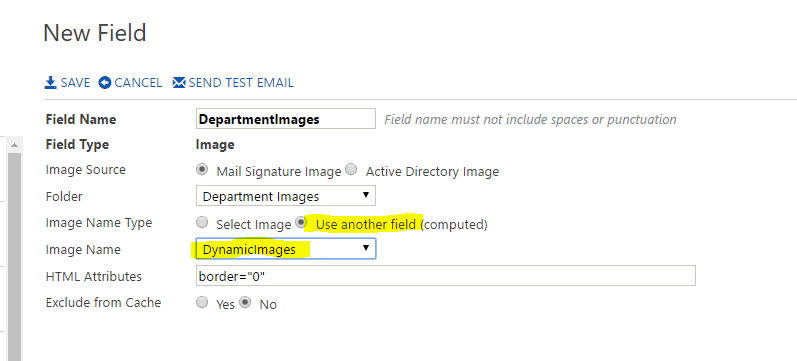Open the Folder Department Images dropdown
The image size is (797, 361).
pos(286,196)
